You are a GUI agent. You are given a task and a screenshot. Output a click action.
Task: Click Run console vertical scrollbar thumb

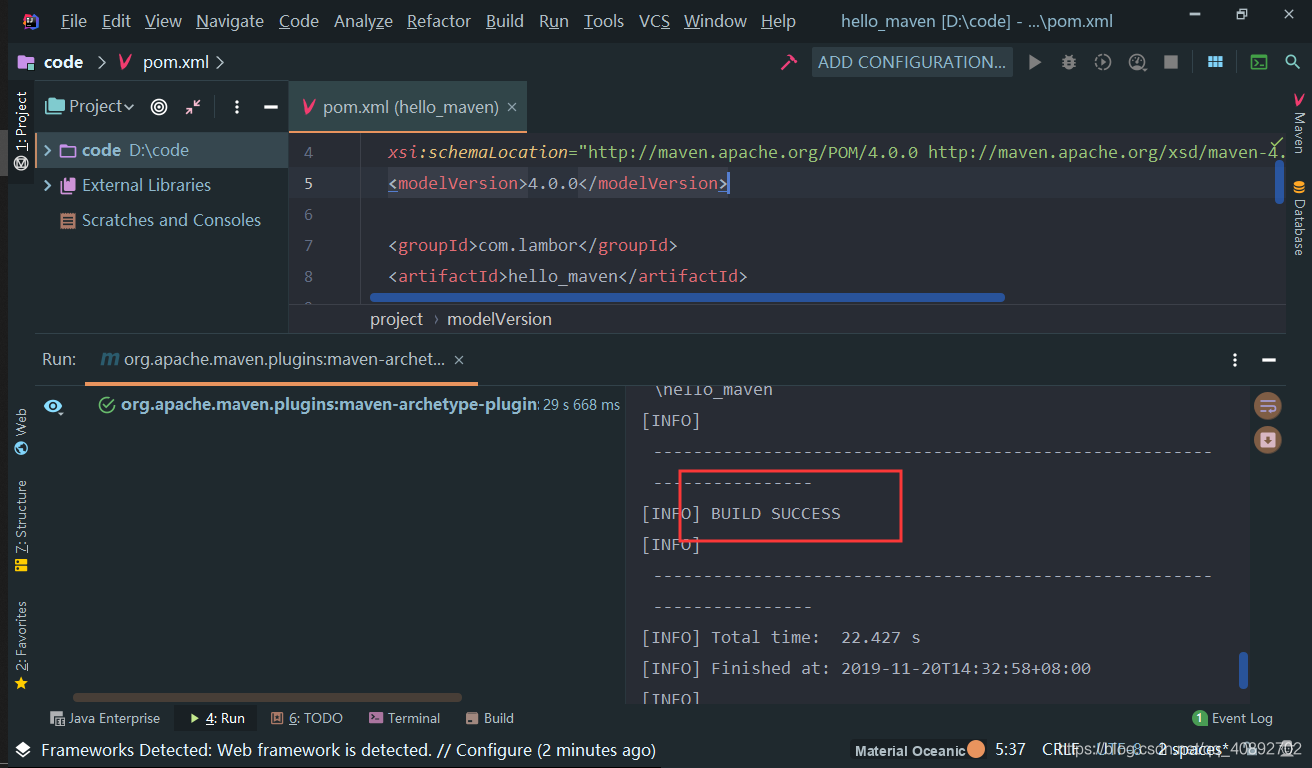click(x=1243, y=670)
